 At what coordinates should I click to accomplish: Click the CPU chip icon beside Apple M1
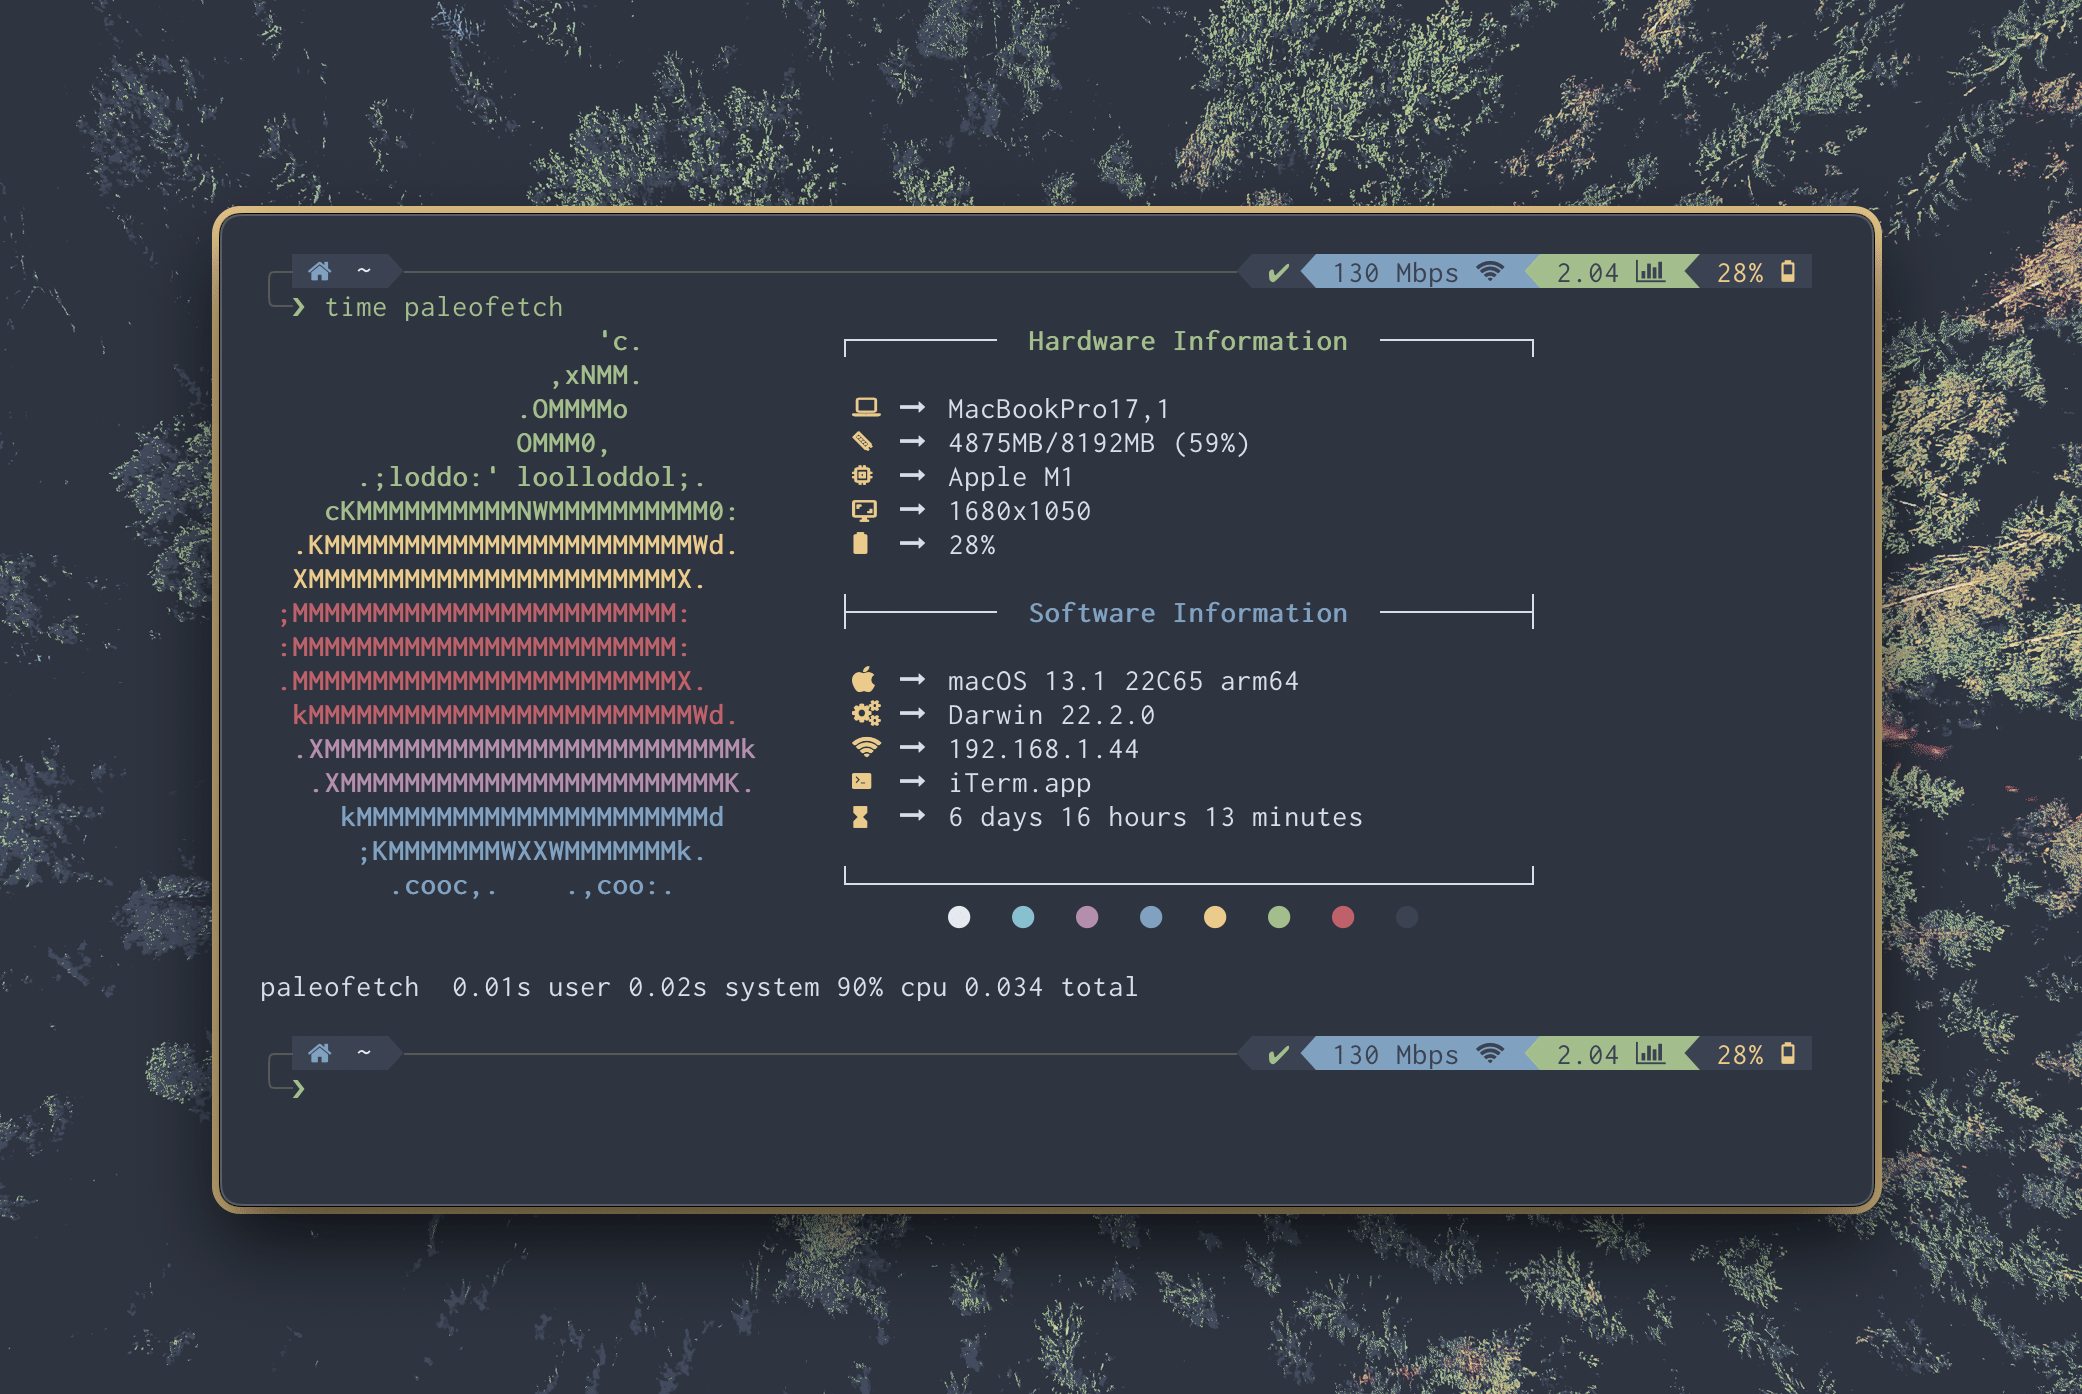[x=862, y=475]
